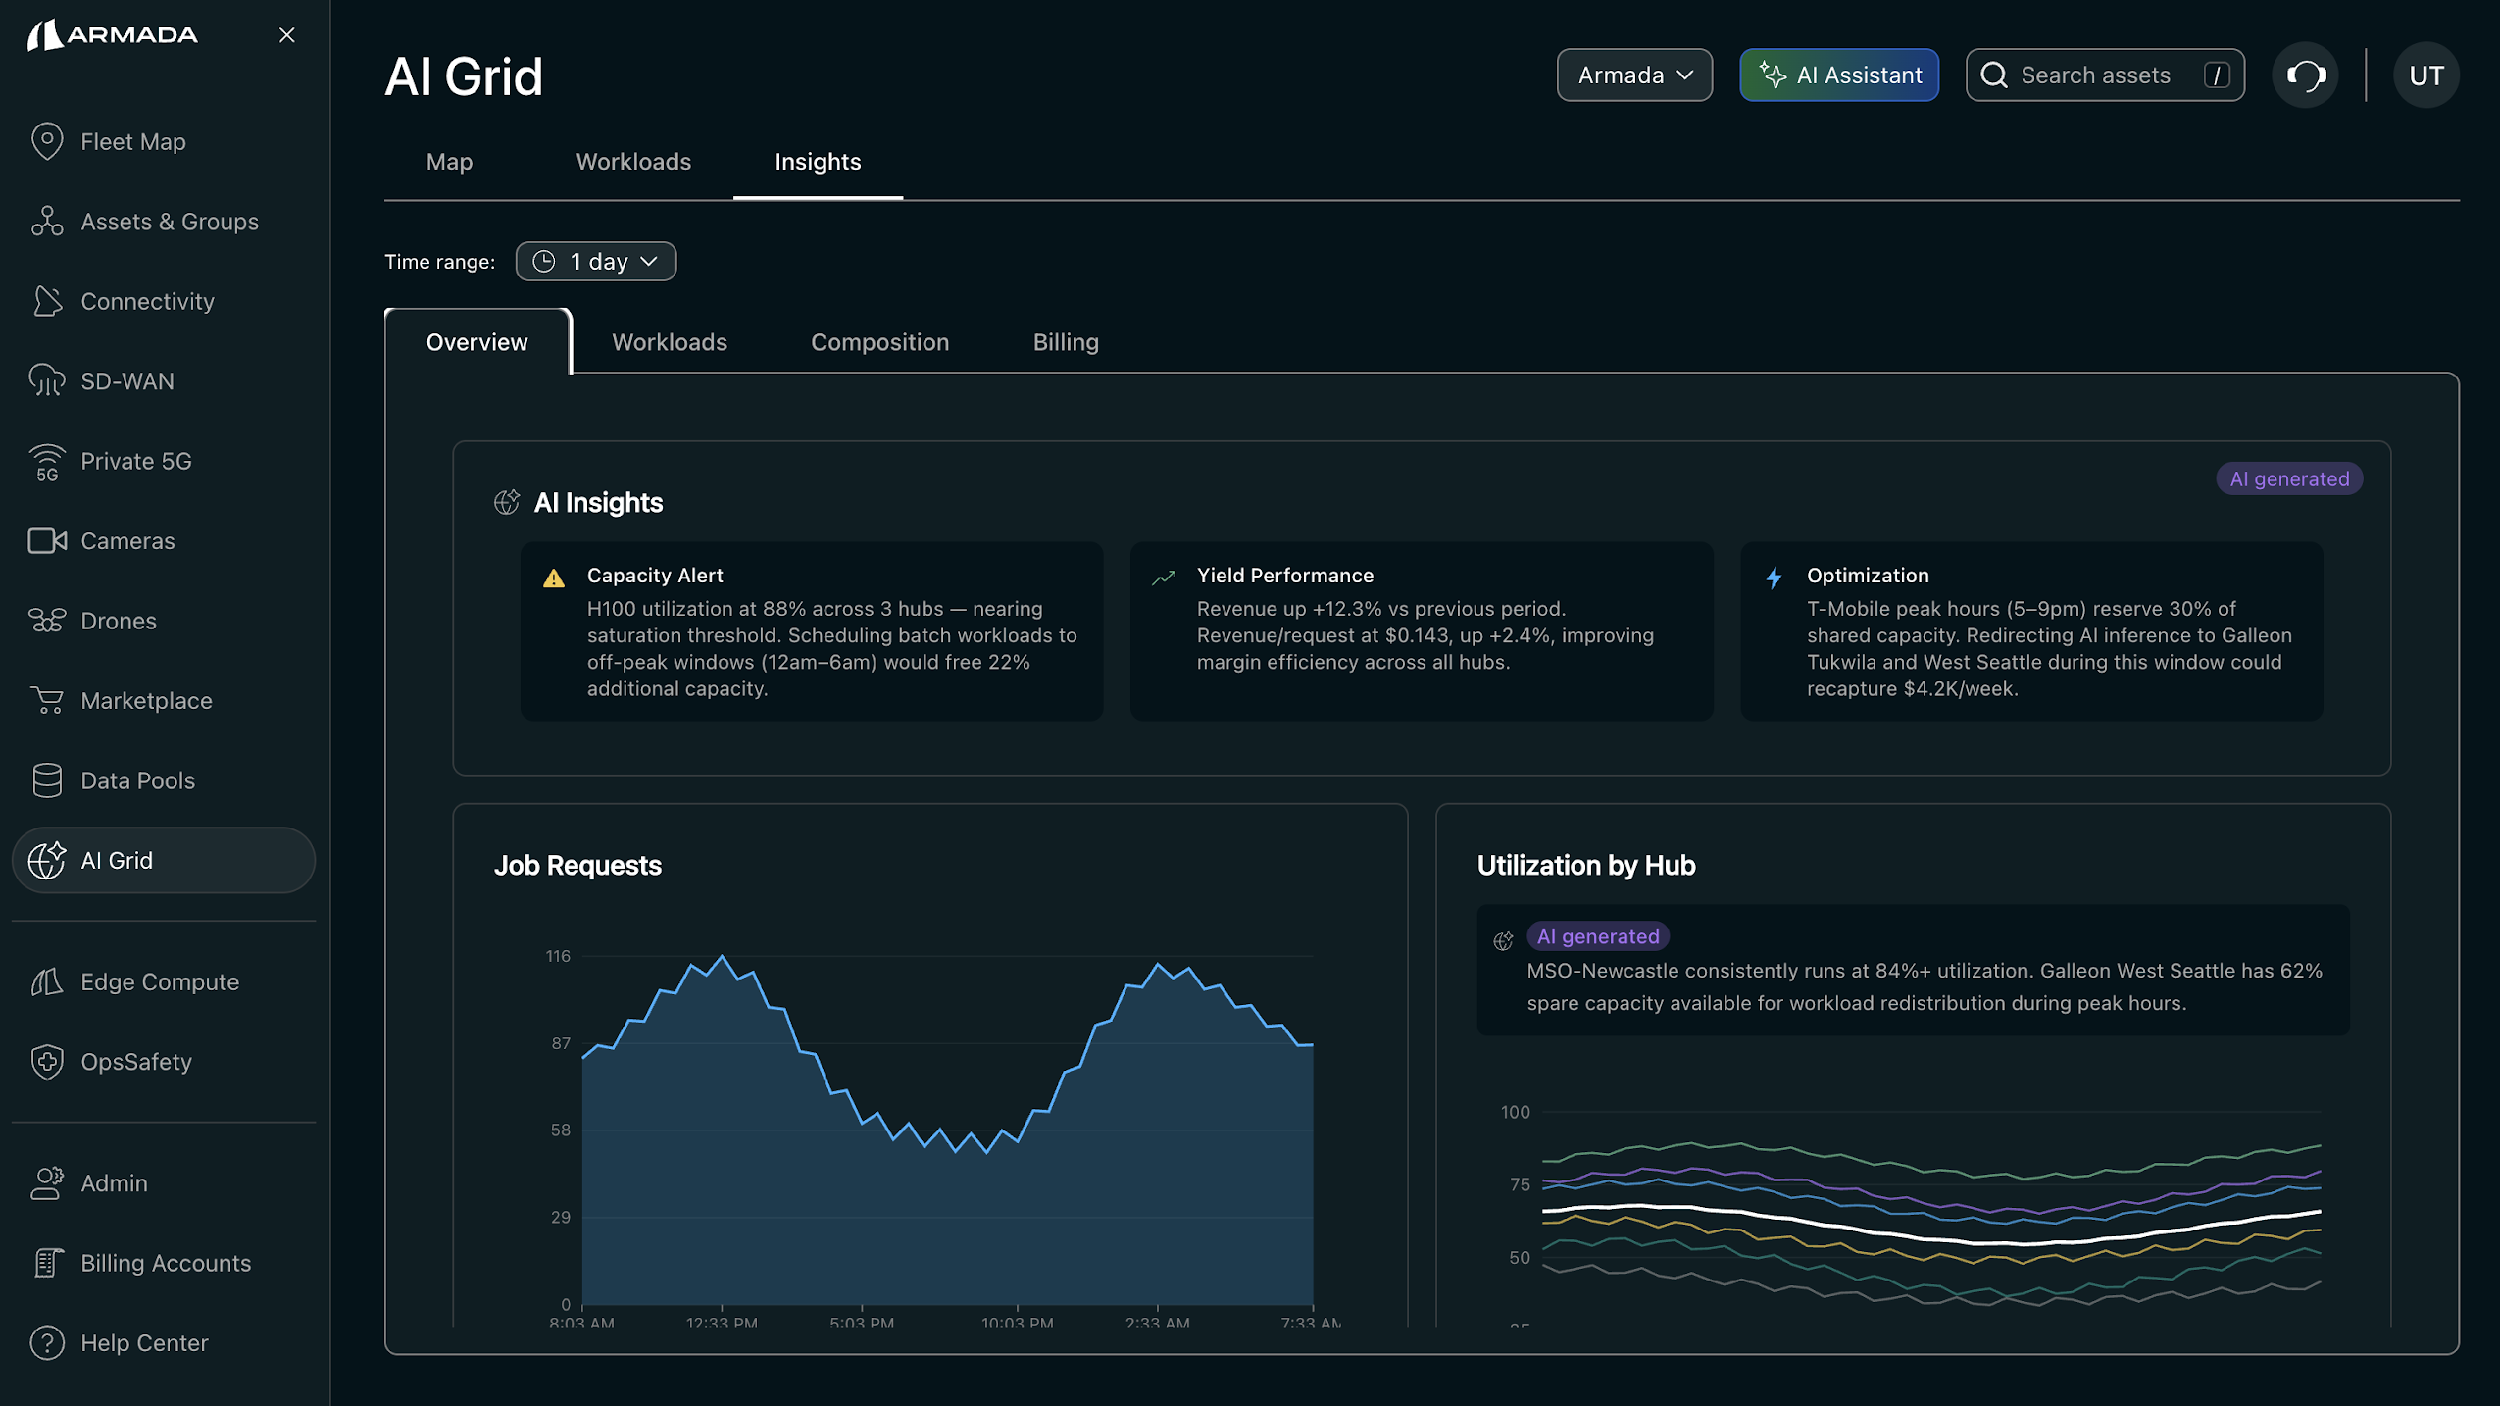Screen dimensions: 2500x1406
Task: Open the Cameras section
Action: click(127, 540)
